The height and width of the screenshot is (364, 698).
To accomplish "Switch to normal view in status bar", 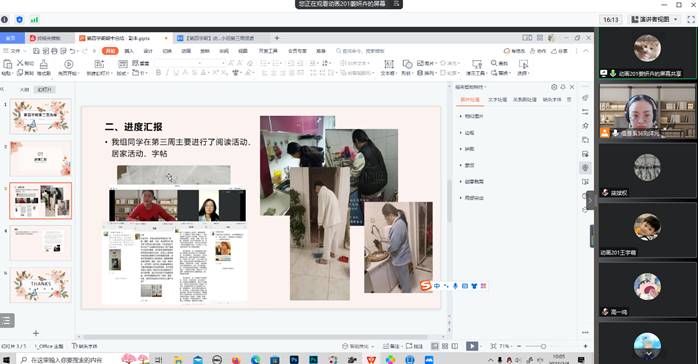I will coord(435,346).
